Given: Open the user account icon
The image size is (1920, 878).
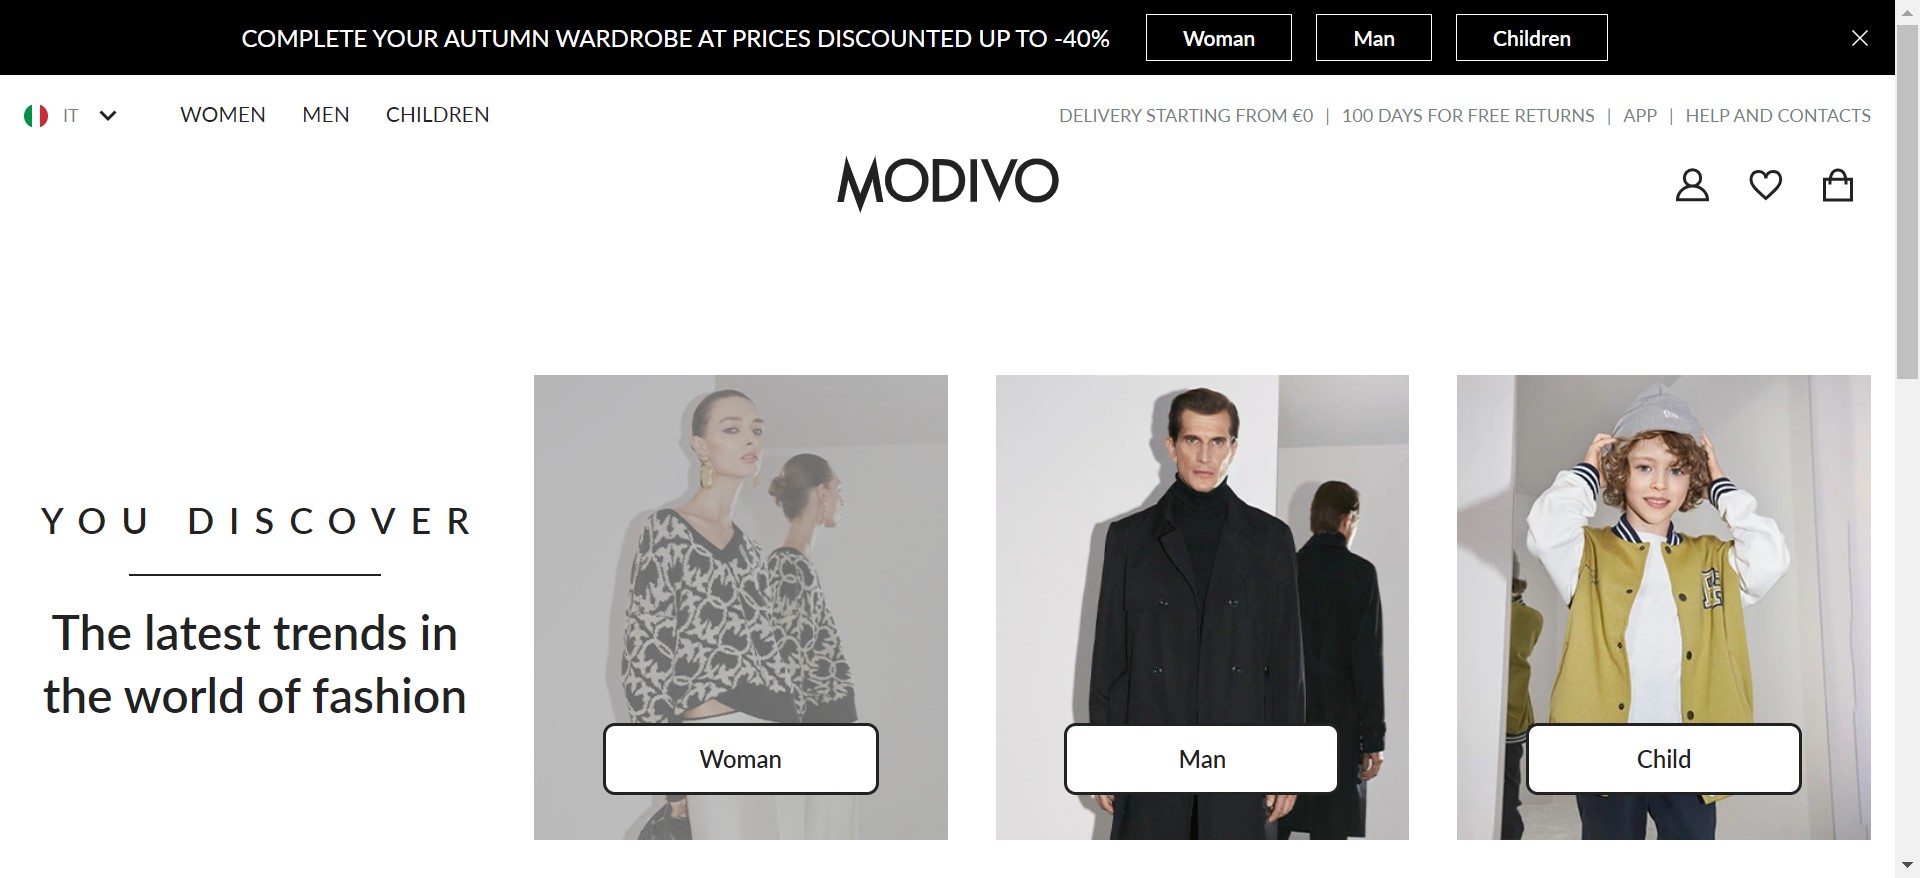Looking at the screenshot, I should (1692, 186).
